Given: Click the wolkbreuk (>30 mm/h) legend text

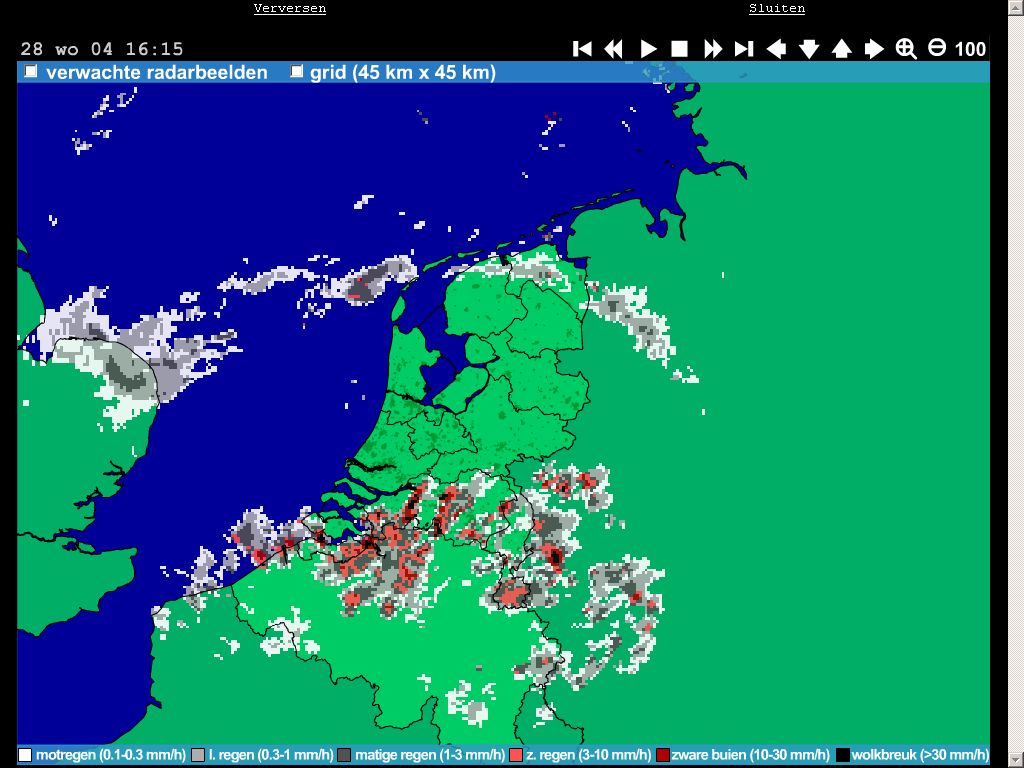Looking at the screenshot, I should coord(920,755).
